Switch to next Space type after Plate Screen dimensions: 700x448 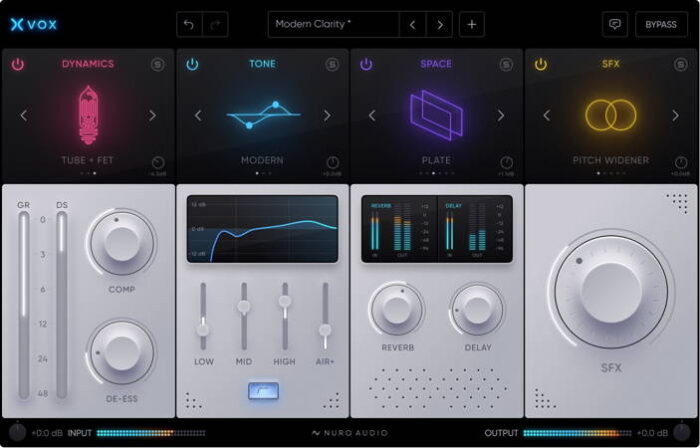click(x=501, y=115)
